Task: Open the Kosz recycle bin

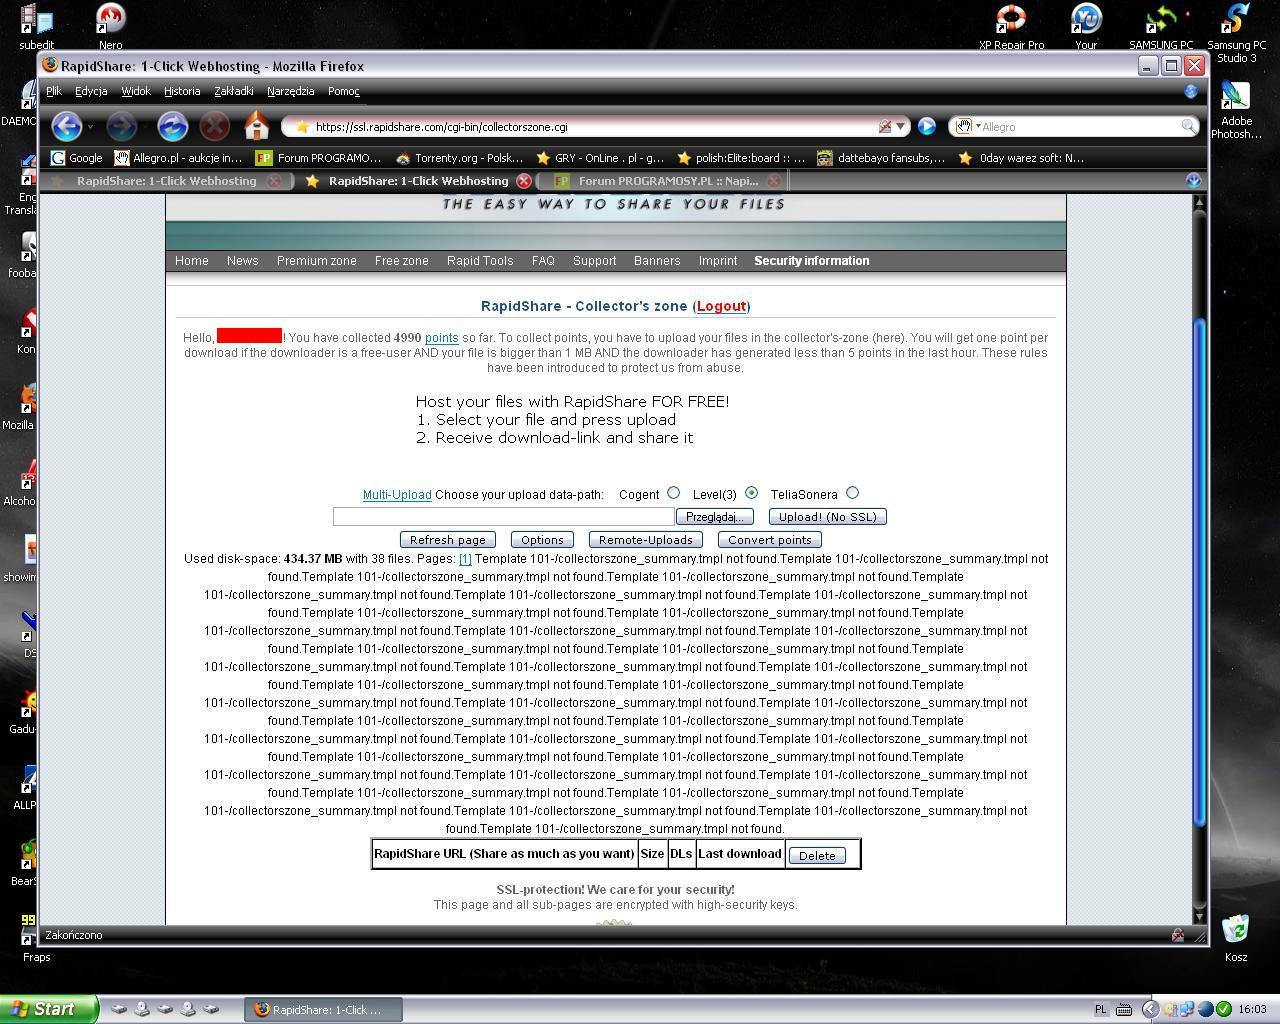Action: pos(1236,937)
